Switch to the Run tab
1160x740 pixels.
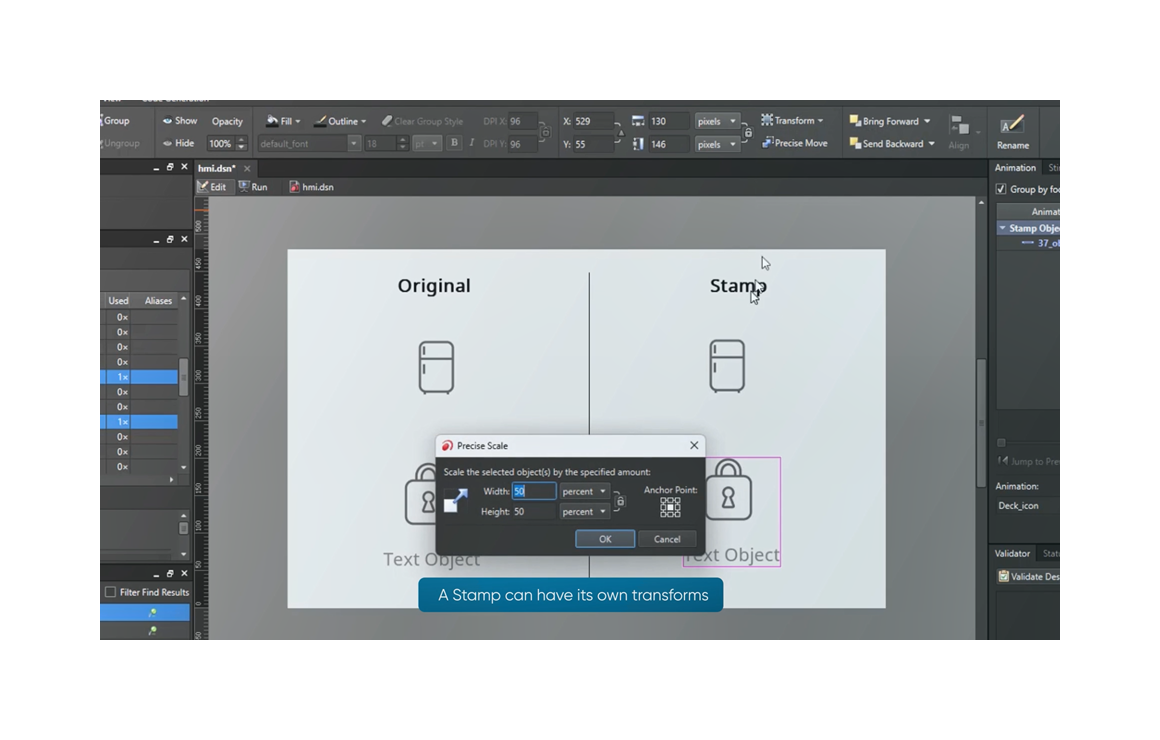[x=253, y=187]
